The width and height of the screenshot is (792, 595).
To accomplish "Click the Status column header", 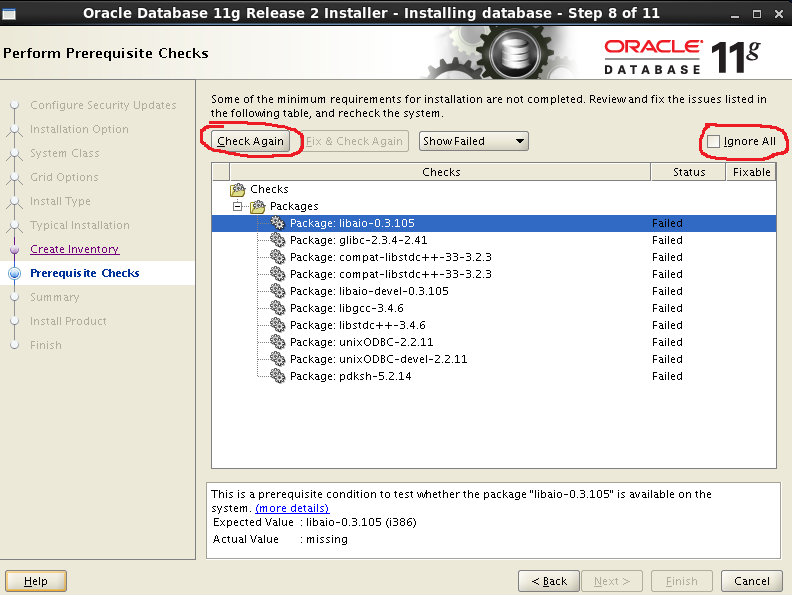I will 688,172.
